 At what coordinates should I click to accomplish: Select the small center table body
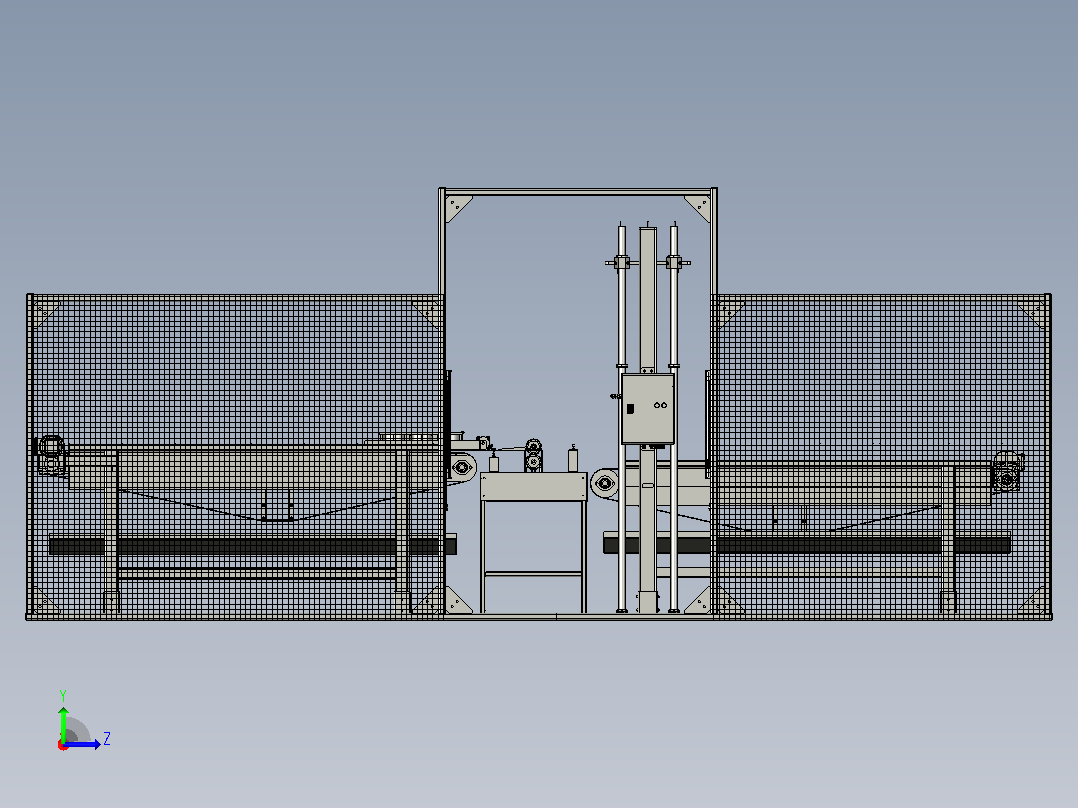[x=534, y=486]
